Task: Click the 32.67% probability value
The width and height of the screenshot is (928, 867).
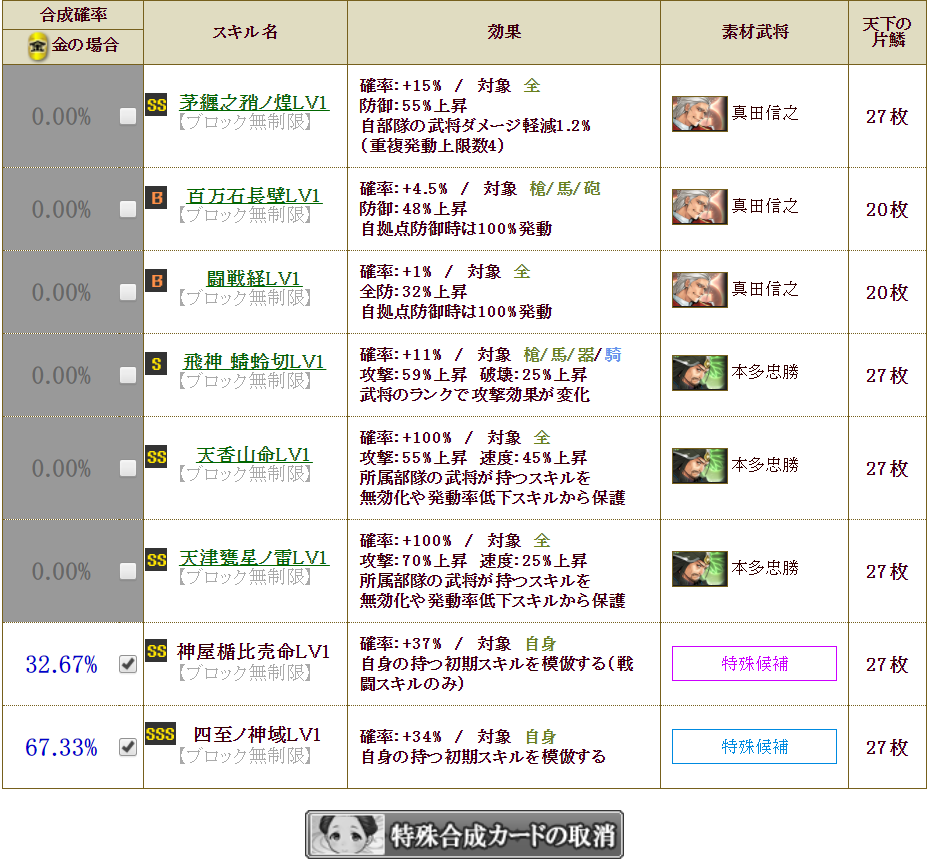Action: click(x=61, y=665)
